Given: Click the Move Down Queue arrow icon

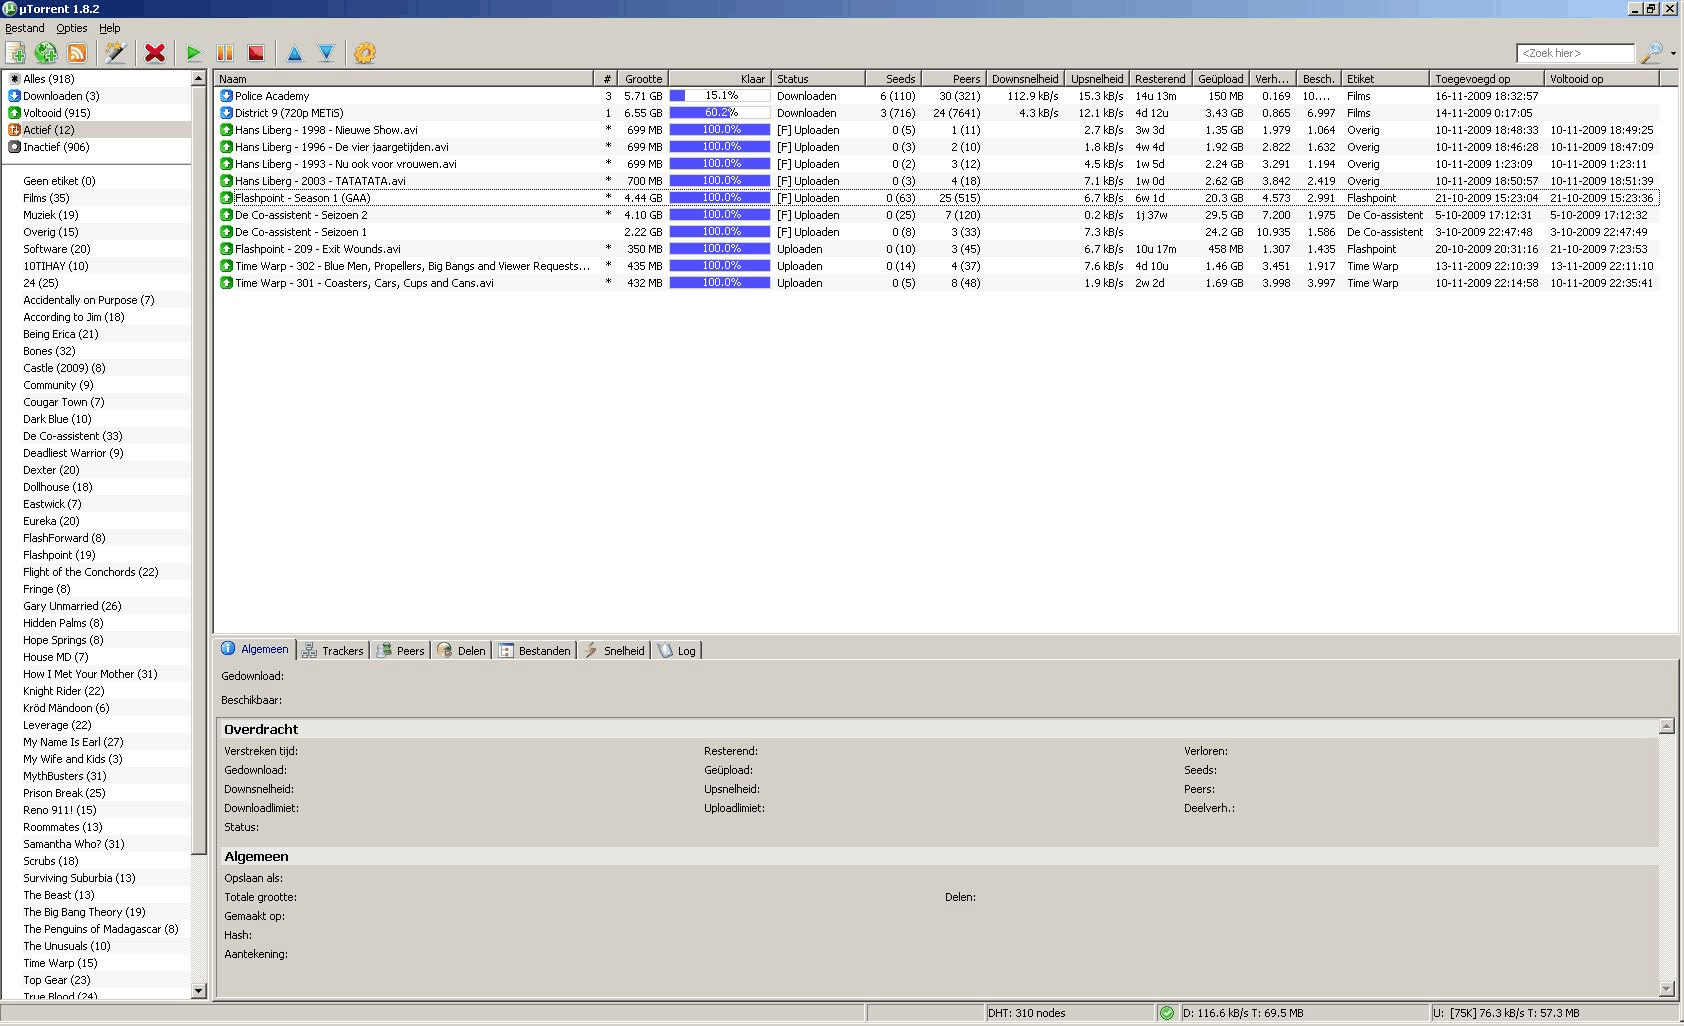Looking at the screenshot, I should click(x=326, y=53).
